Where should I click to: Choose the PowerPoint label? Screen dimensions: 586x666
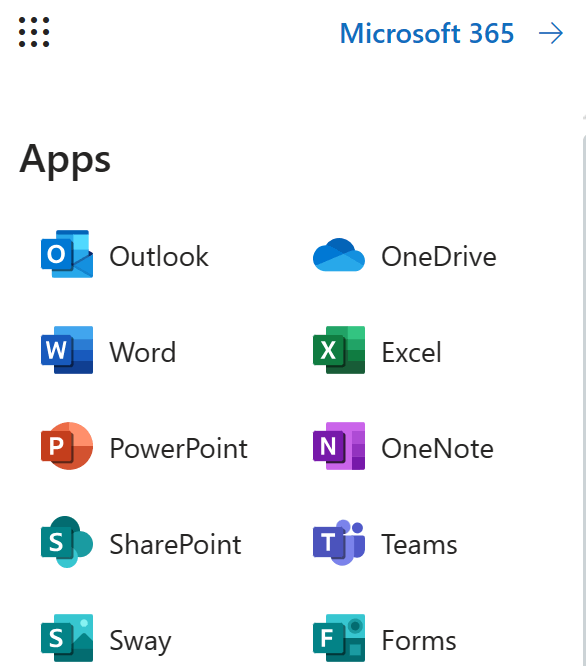point(178,449)
